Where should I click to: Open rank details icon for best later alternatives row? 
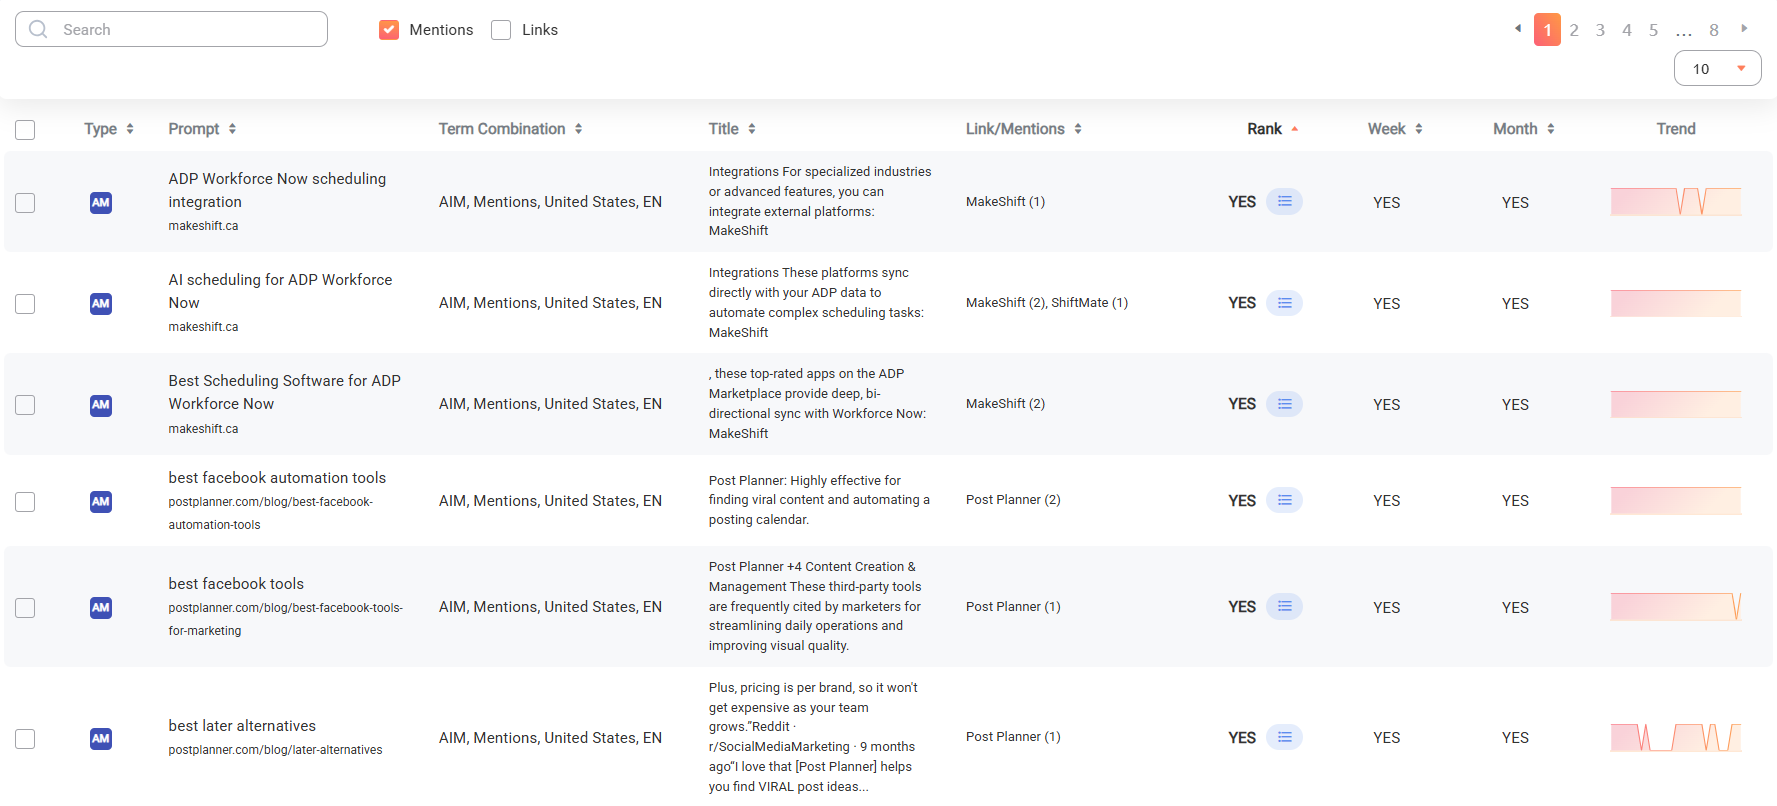[1285, 737]
